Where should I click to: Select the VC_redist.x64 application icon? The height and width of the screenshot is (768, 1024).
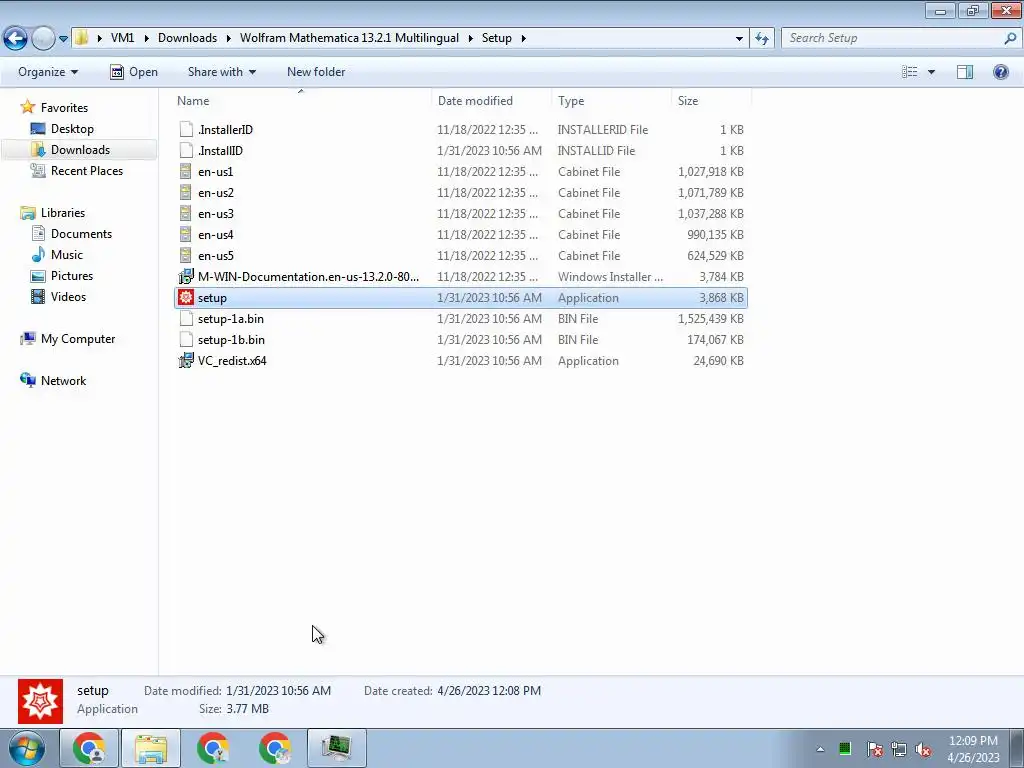(x=186, y=360)
